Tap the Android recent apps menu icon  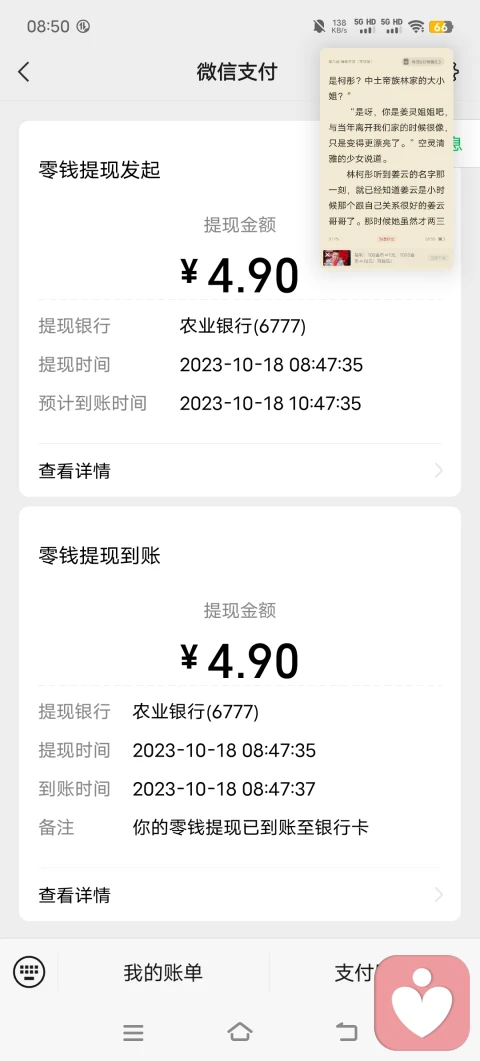point(133,1032)
